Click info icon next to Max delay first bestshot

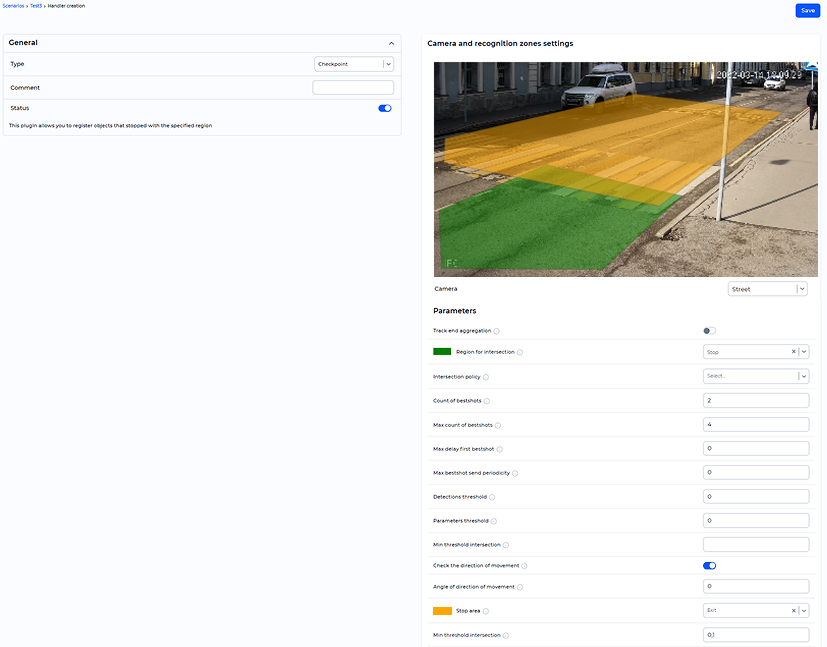(x=499, y=449)
